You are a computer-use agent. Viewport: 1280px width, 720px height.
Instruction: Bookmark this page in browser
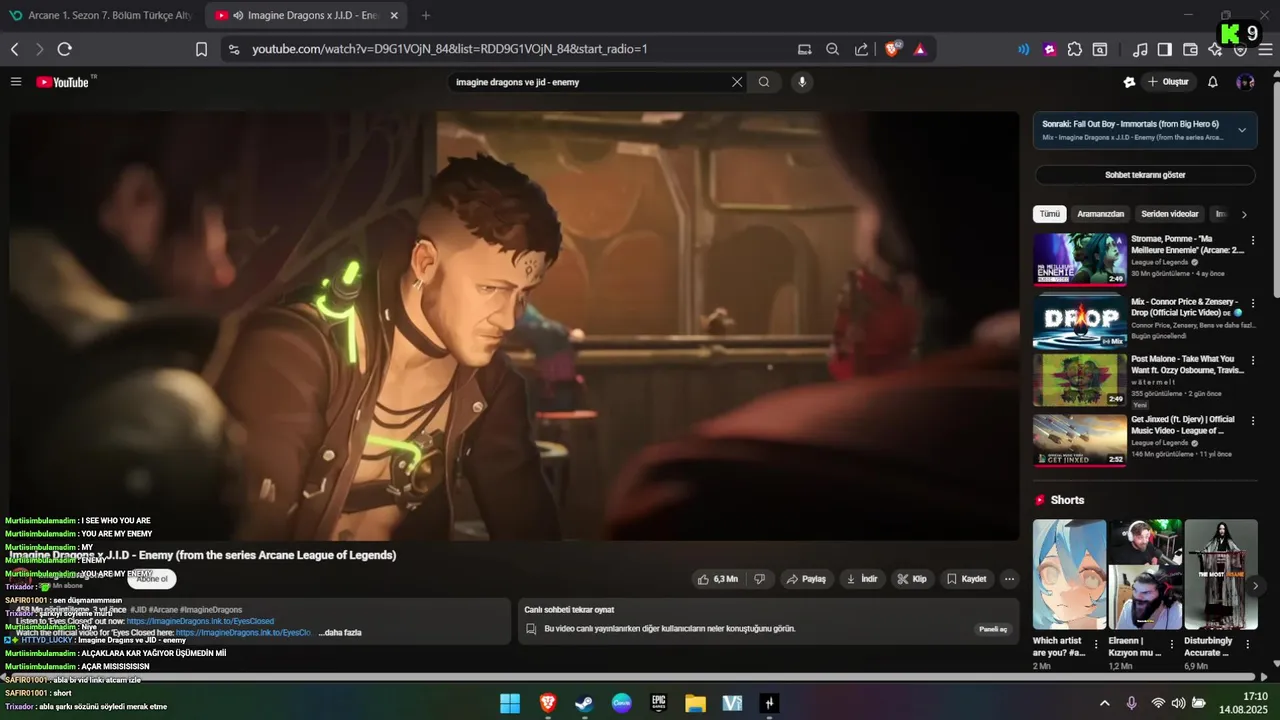click(201, 49)
